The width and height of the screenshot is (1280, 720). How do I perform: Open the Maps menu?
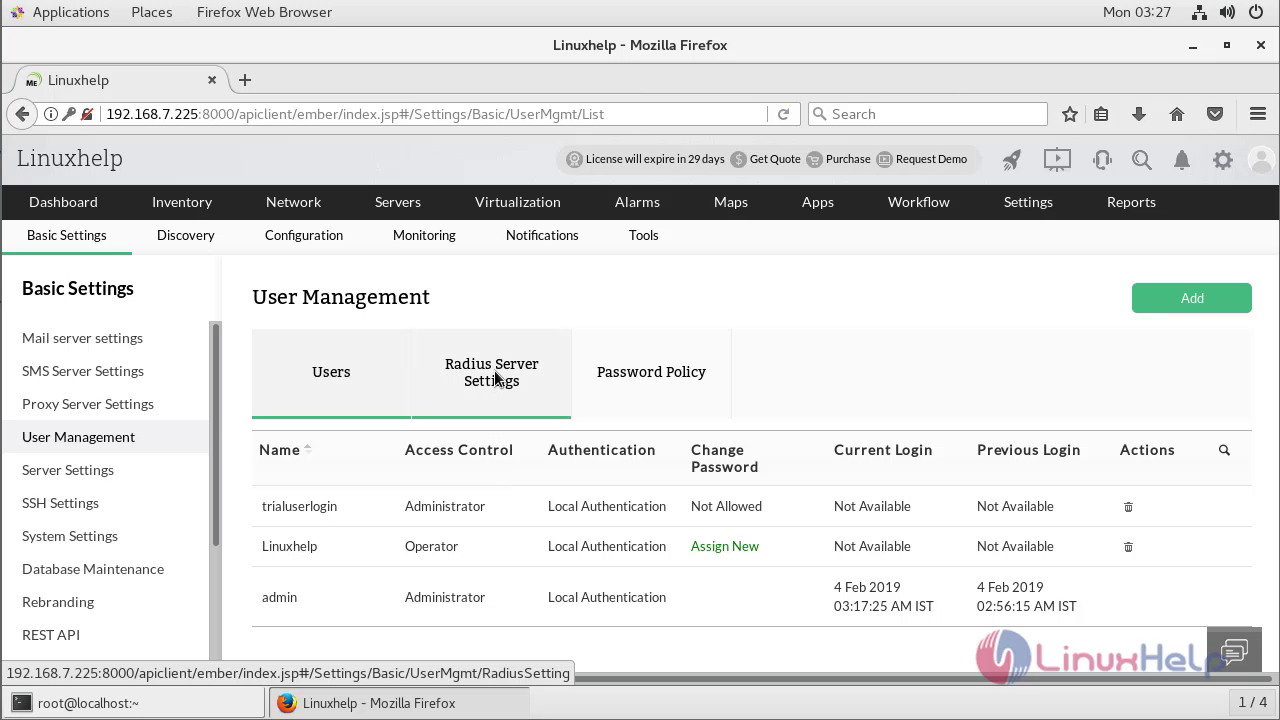731,202
